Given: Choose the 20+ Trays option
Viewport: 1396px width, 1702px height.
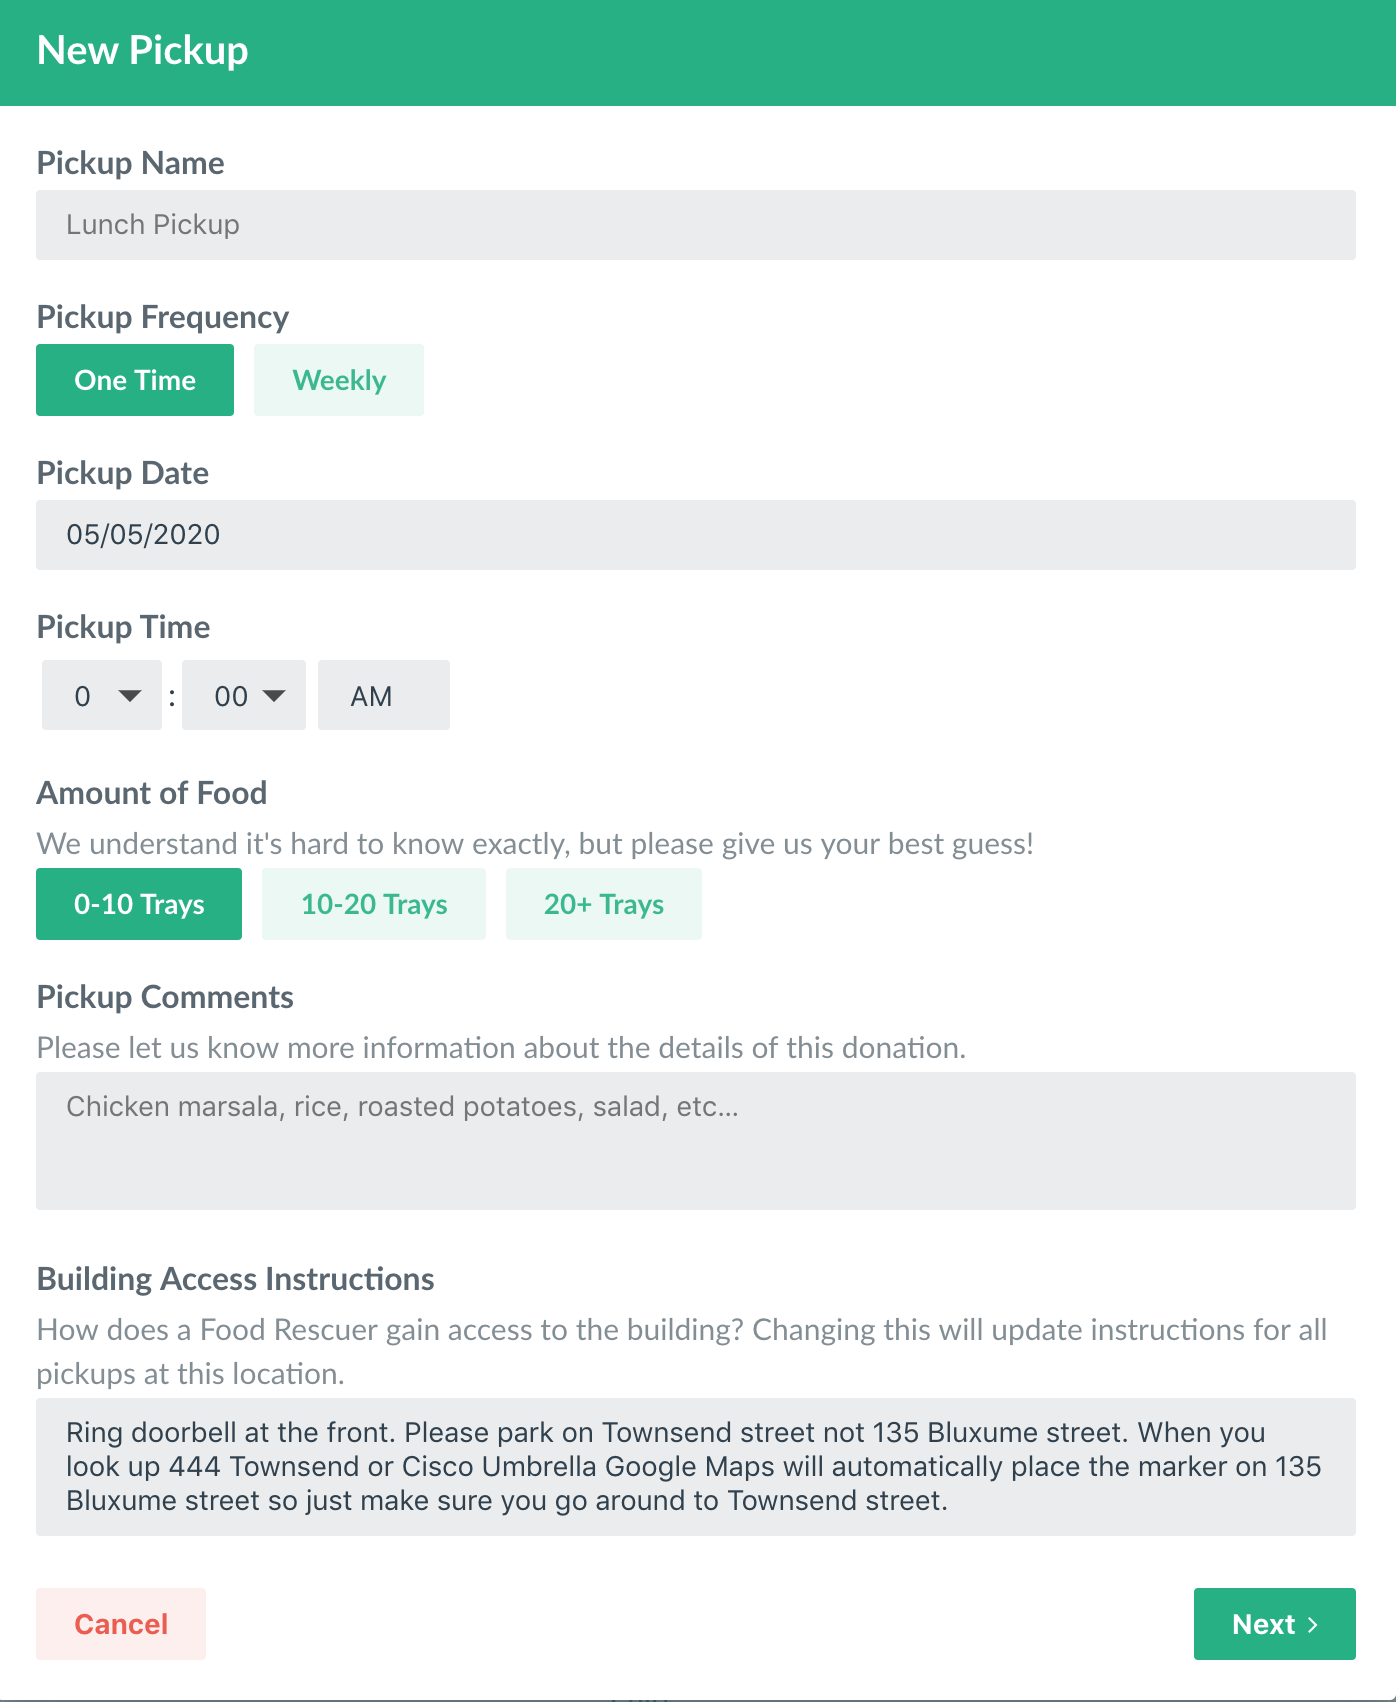Looking at the screenshot, I should 603,903.
